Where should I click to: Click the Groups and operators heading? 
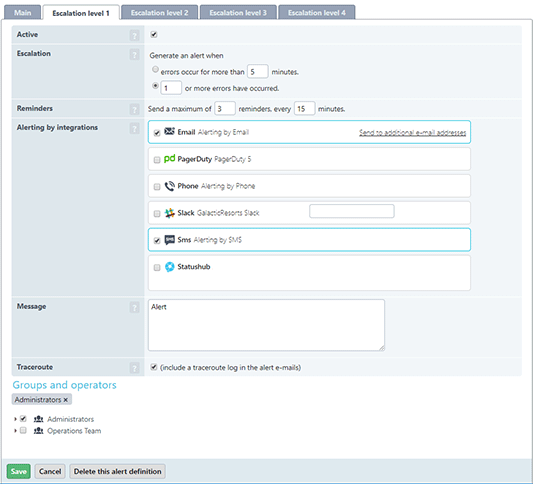coord(64,385)
